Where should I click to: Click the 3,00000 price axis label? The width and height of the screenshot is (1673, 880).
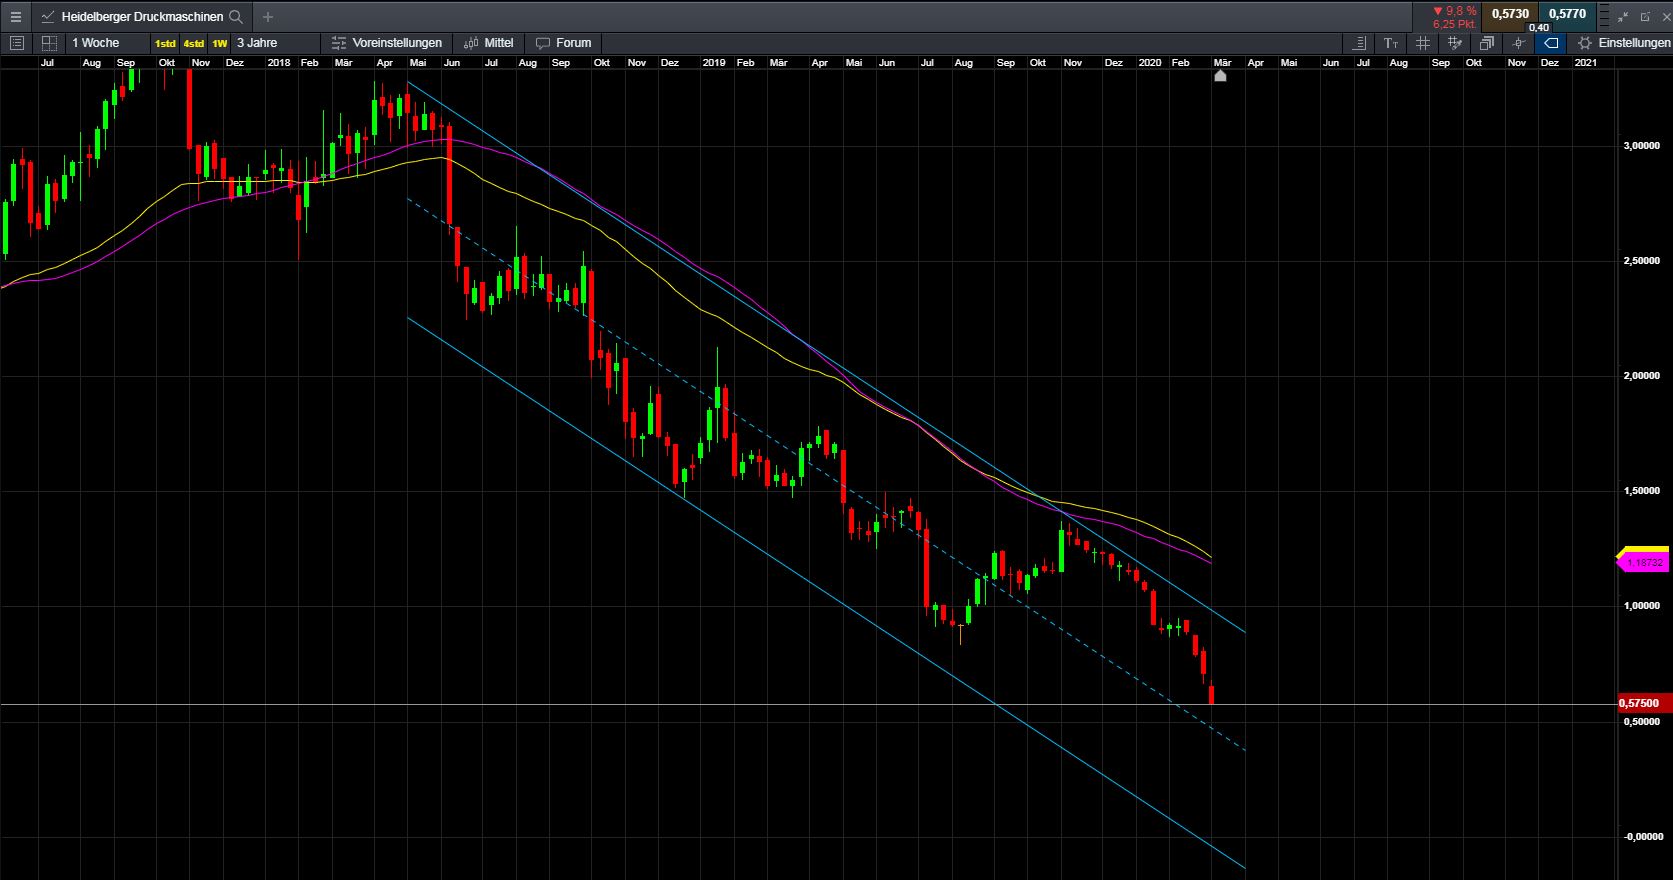(x=1640, y=146)
